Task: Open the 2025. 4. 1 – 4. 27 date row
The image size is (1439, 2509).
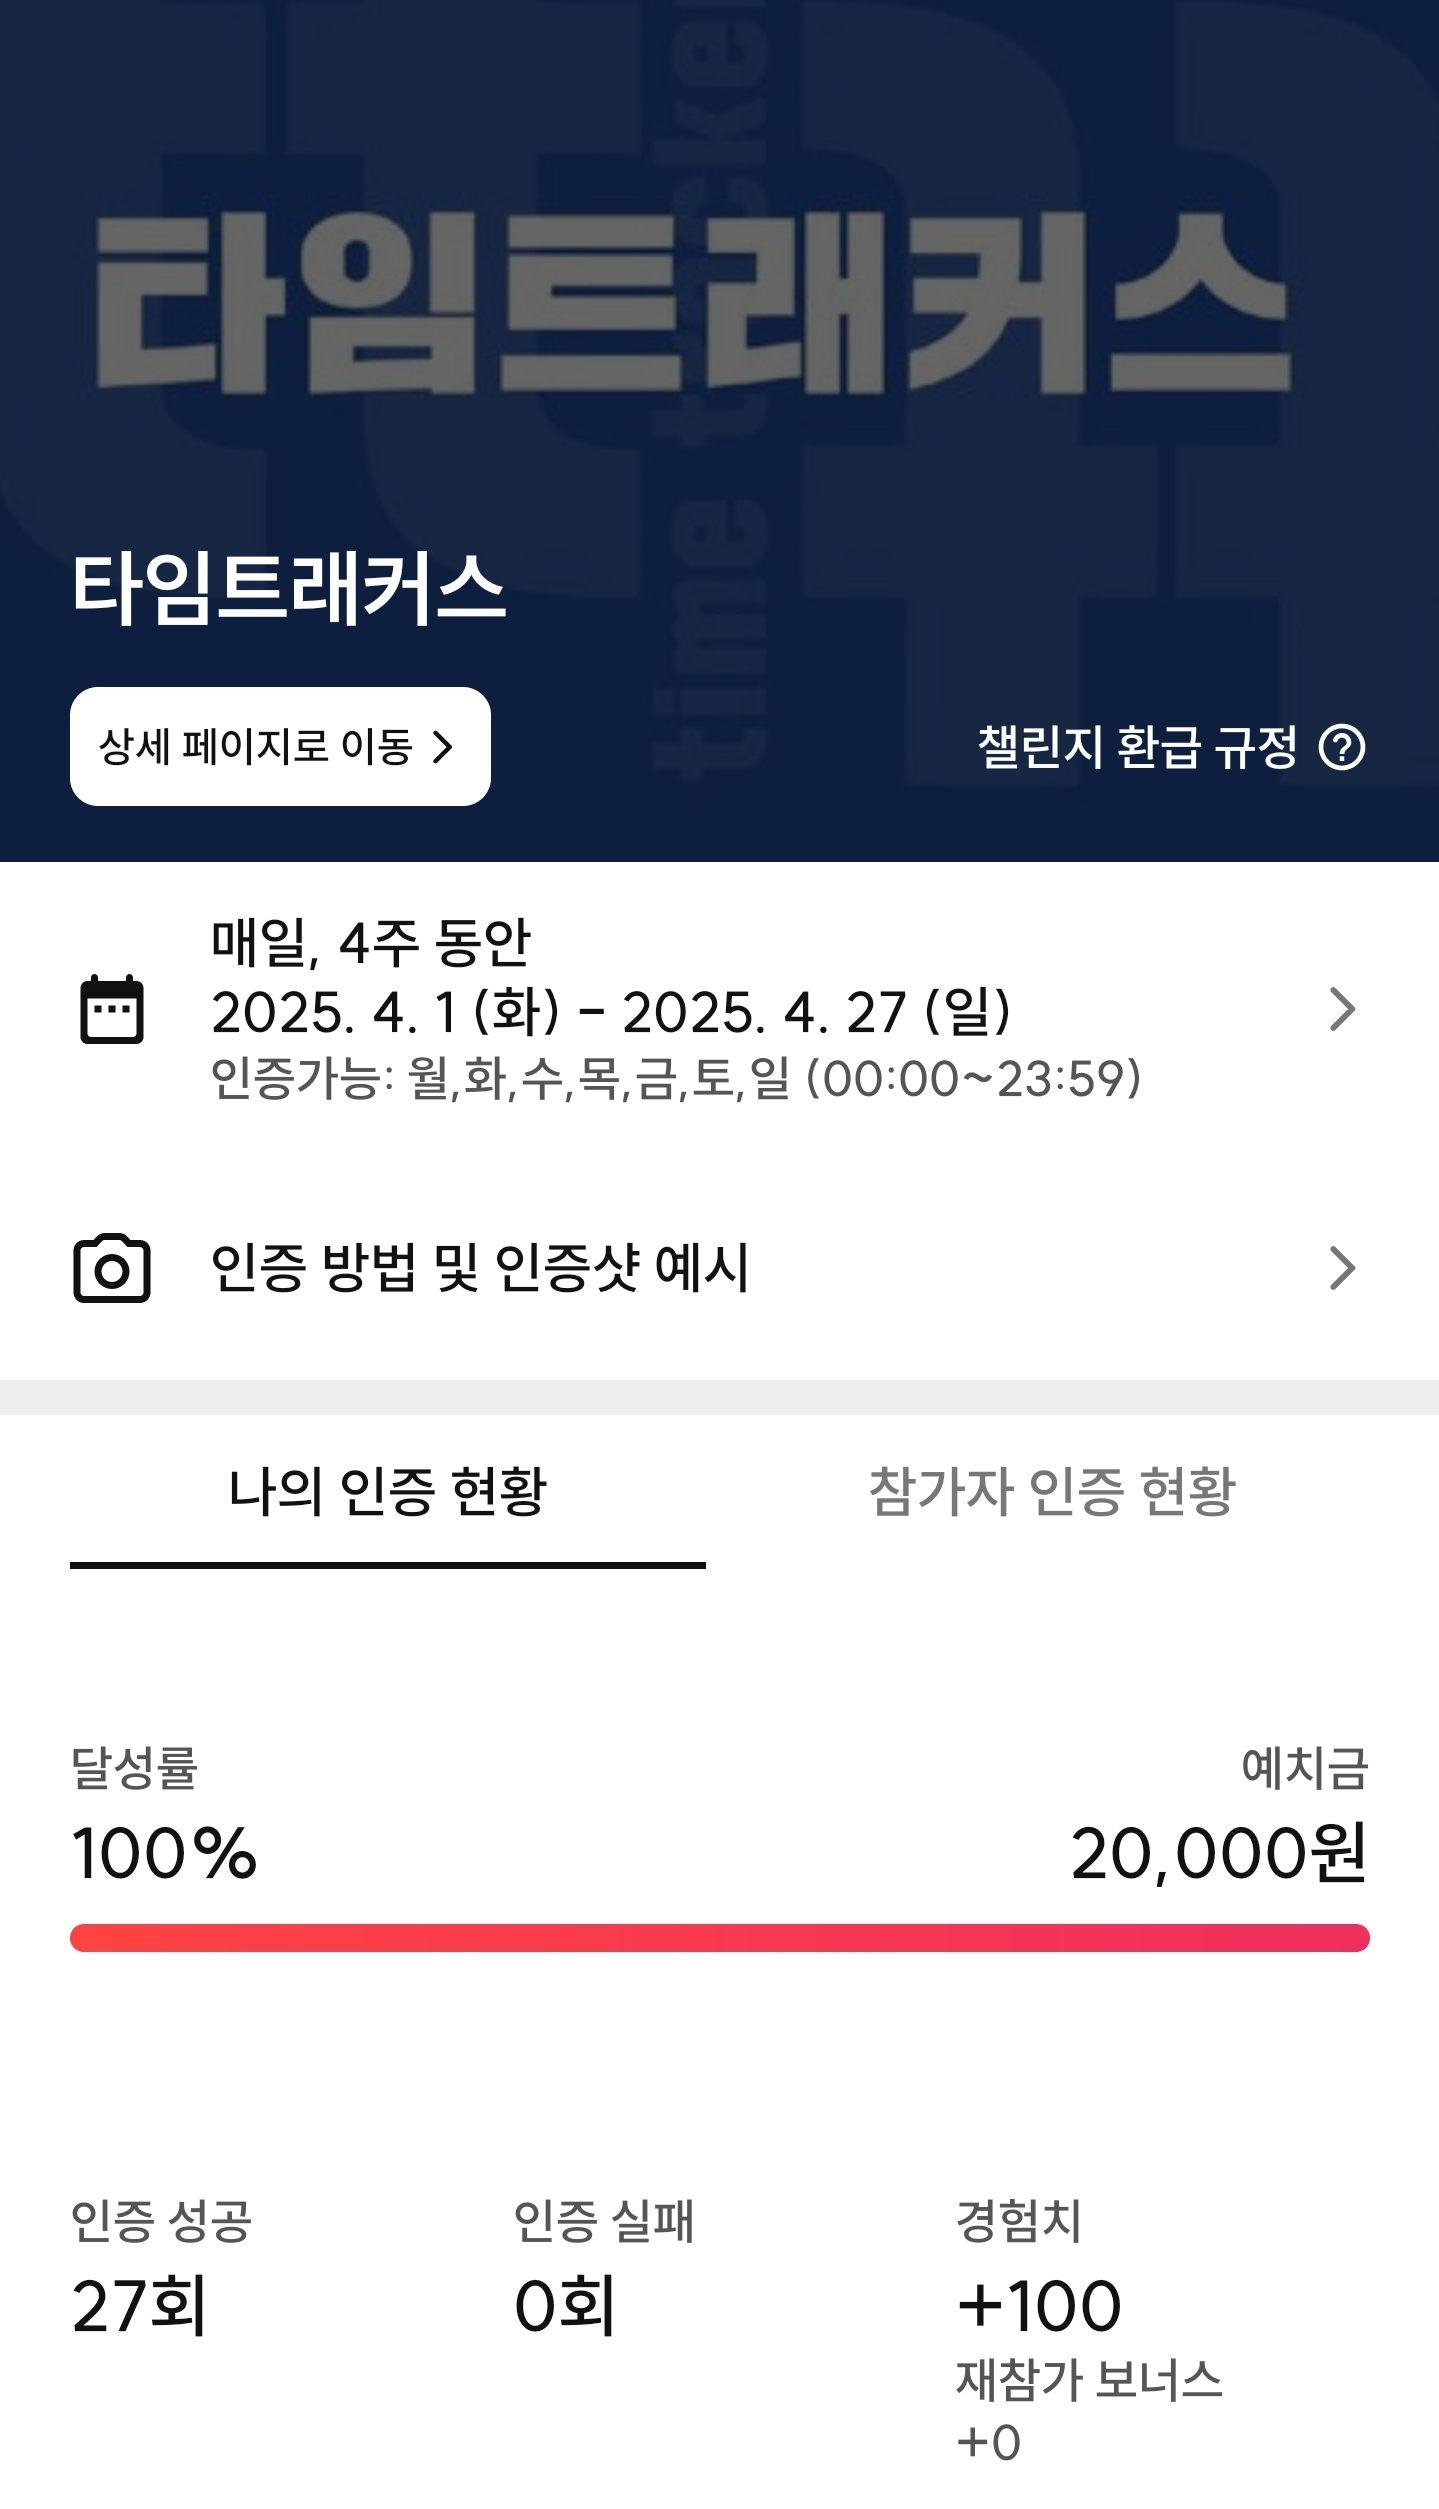Action: coord(719,1009)
